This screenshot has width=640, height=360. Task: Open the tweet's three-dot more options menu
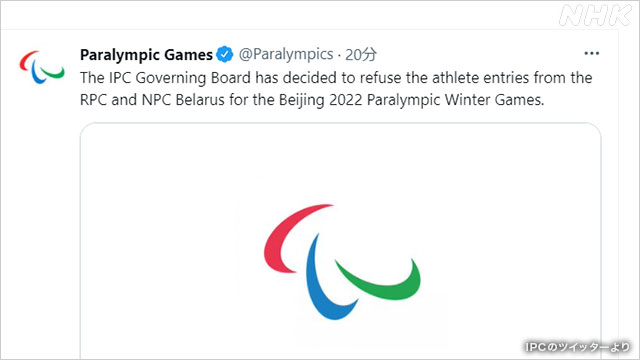(x=591, y=53)
